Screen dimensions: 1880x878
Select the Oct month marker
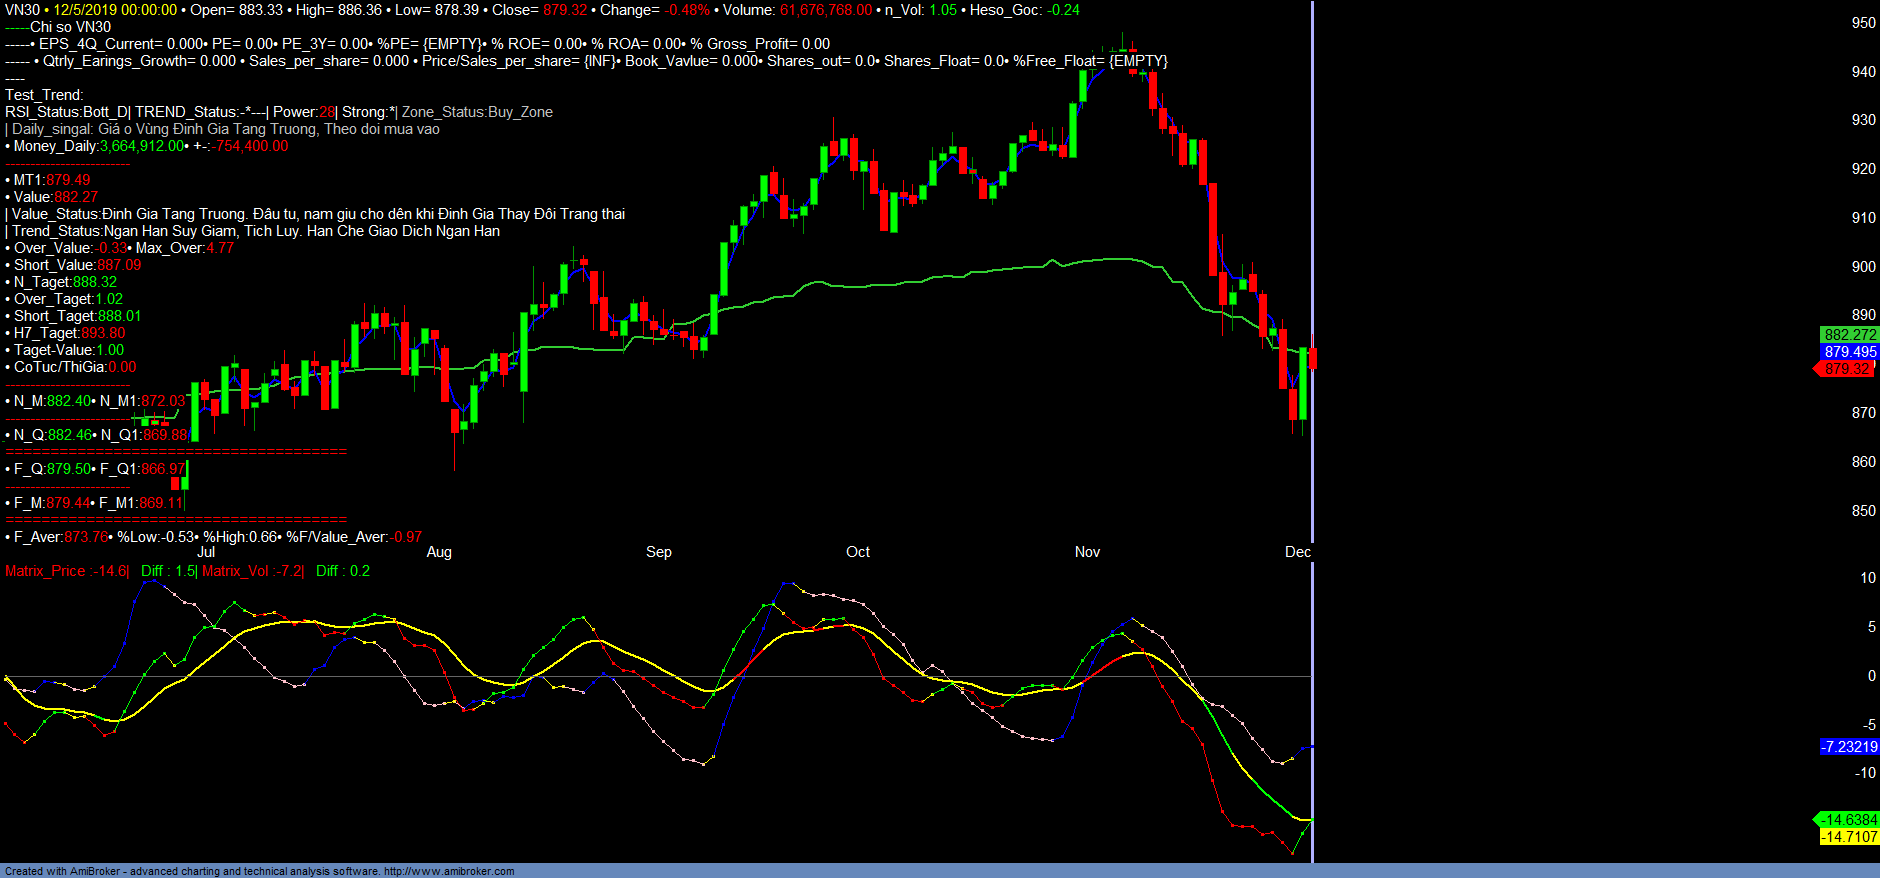858,552
